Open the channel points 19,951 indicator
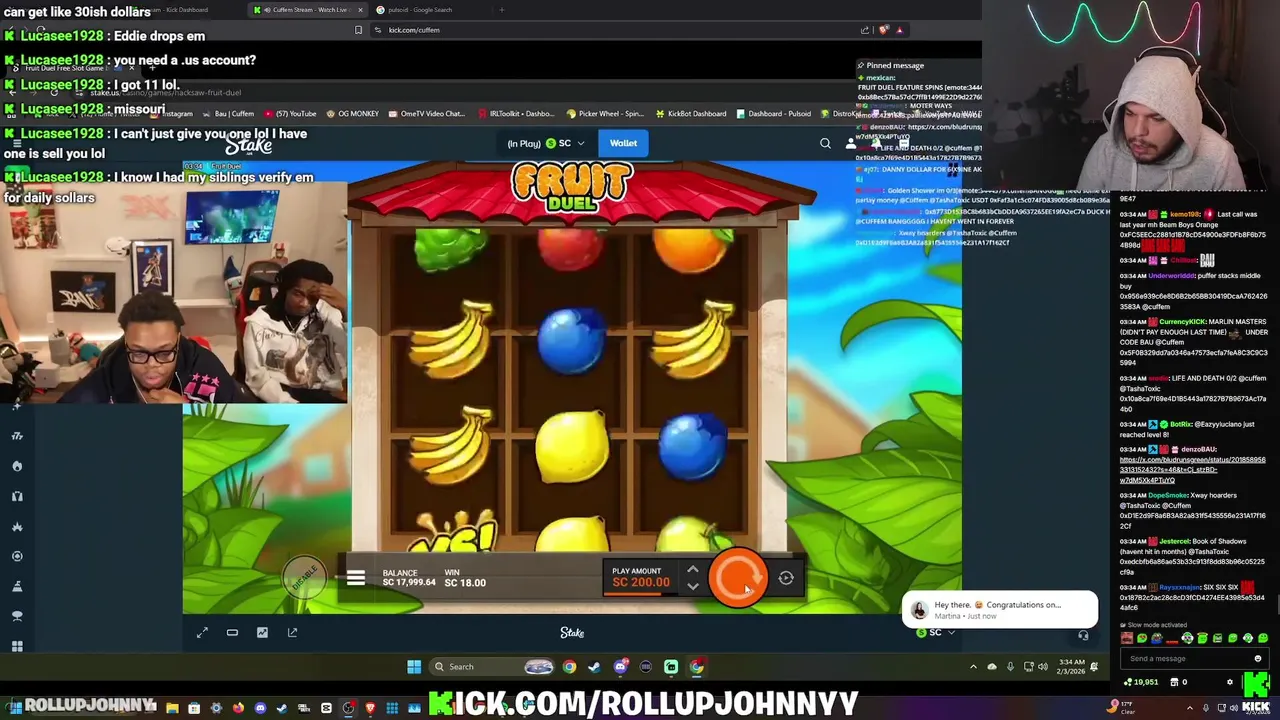The image size is (1280, 720). tap(1141, 682)
